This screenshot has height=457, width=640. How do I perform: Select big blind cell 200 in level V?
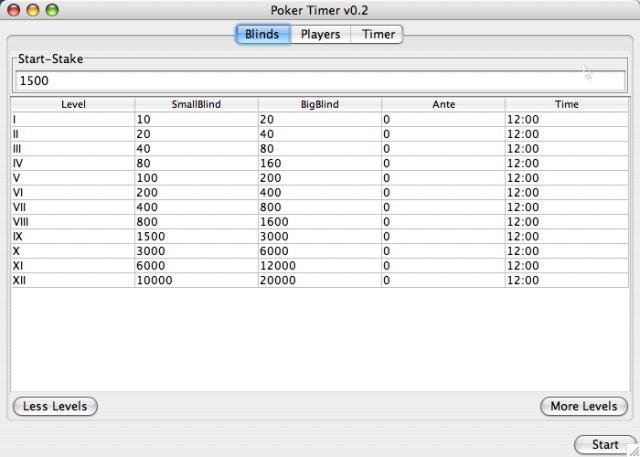point(320,178)
